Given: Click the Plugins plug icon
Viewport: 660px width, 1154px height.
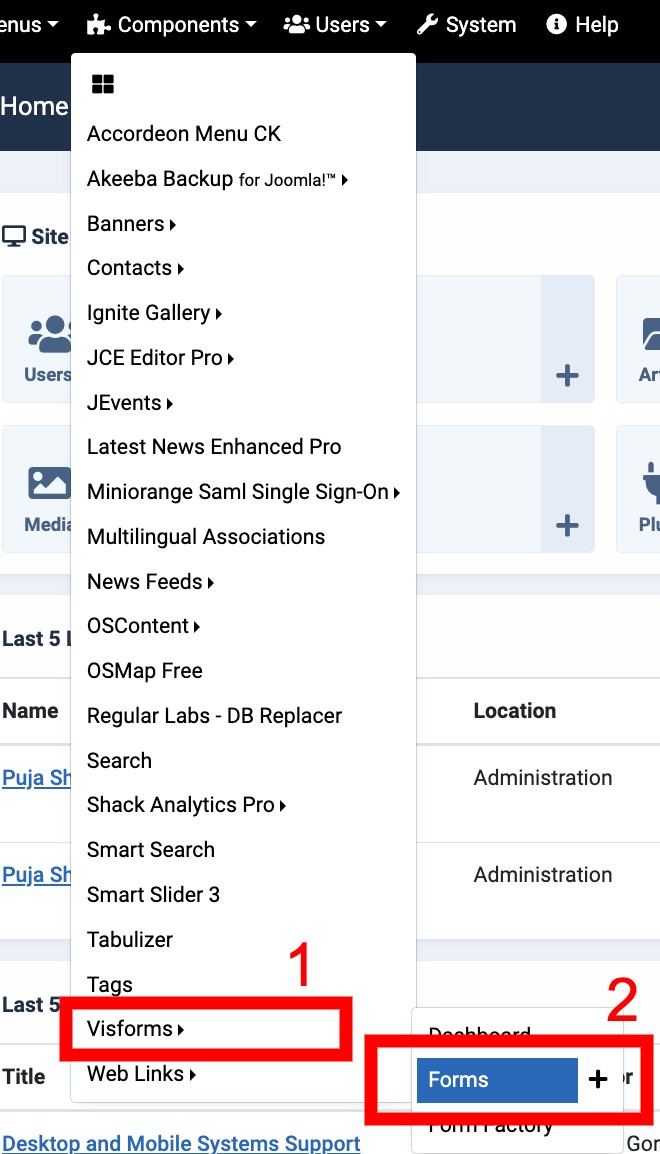Looking at the screenshot, I should [650, 484].
